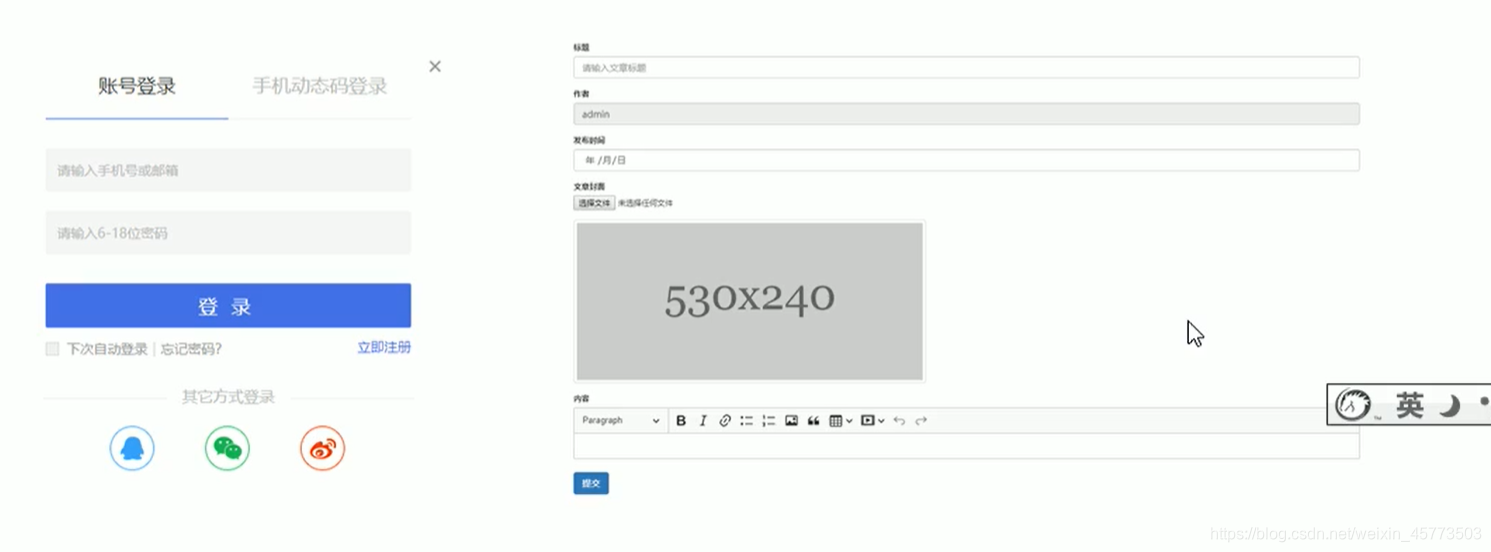Focus the article title input field
This screenshot has width=1491, height=552.
click(966, 67)
